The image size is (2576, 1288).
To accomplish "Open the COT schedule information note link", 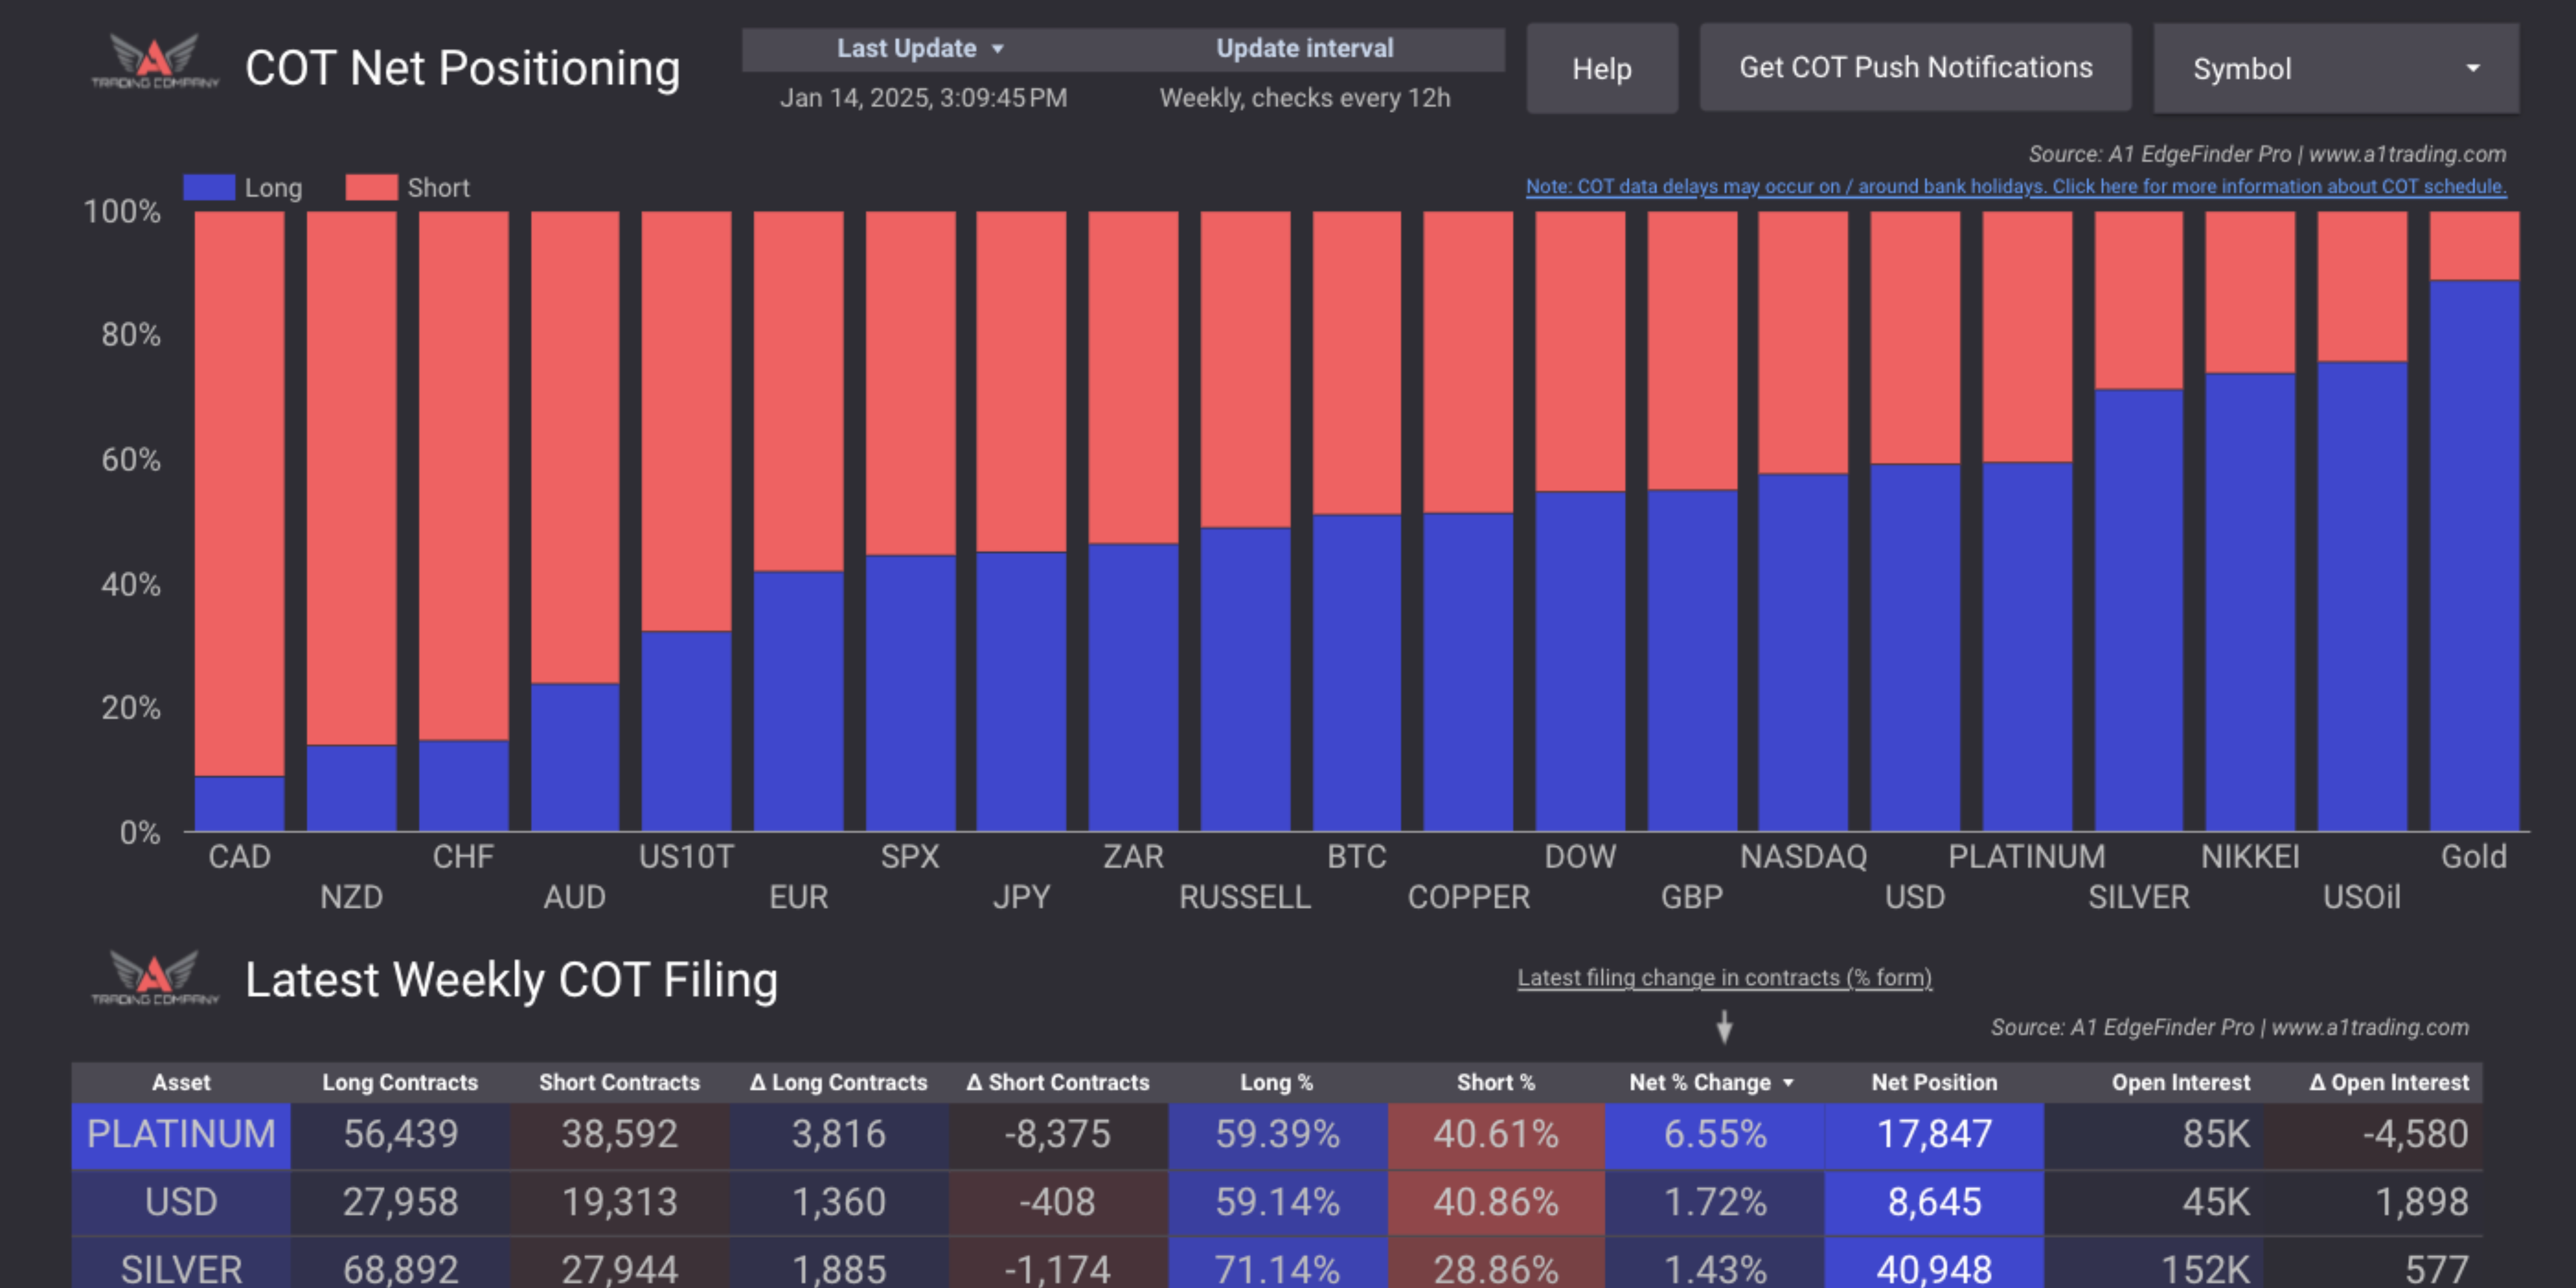I will click(x=2016, y=186).
